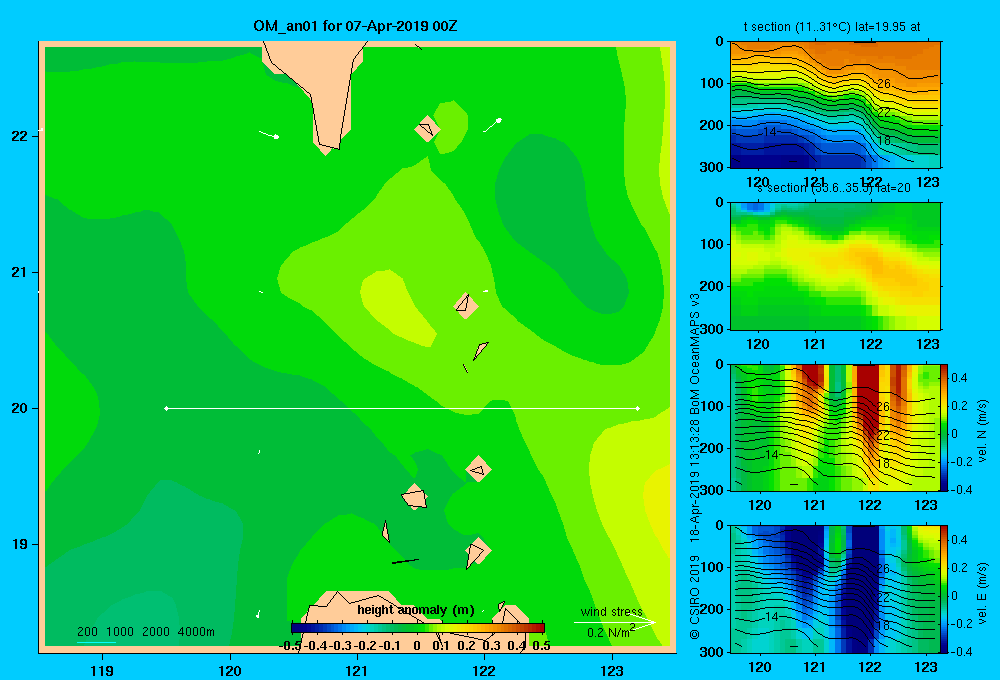Click the 'vel. E (m/s)' axis label
1000x680 pixels.
pyautogui.click(x=982, y=593)
